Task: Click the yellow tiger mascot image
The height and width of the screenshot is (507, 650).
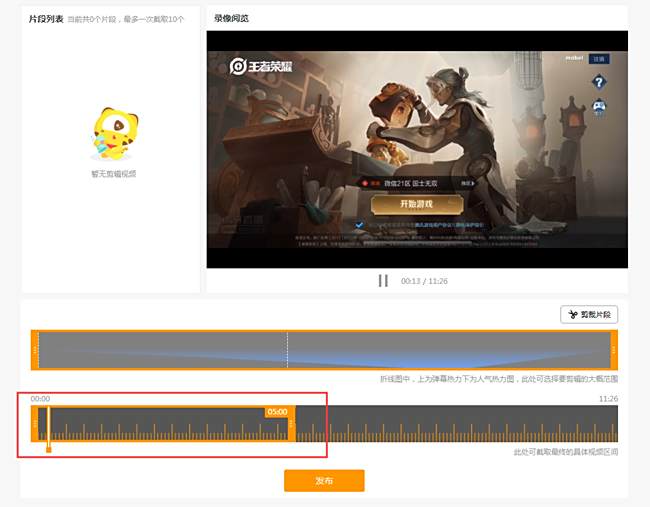Action: click(114, 133)
